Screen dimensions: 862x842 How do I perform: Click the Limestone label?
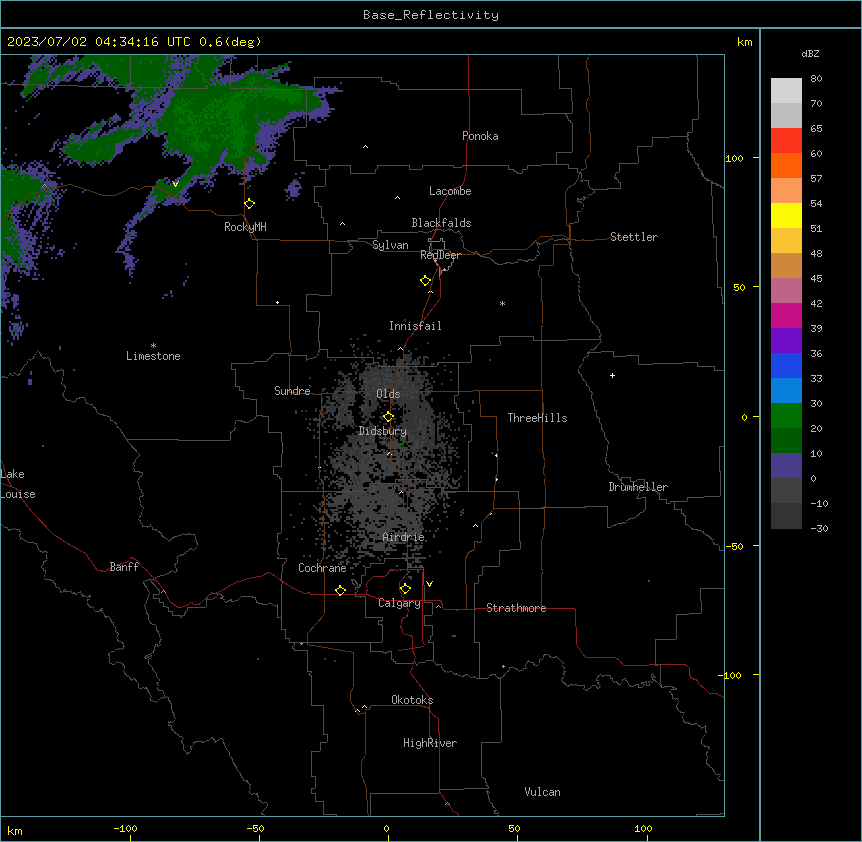[153, 356]
